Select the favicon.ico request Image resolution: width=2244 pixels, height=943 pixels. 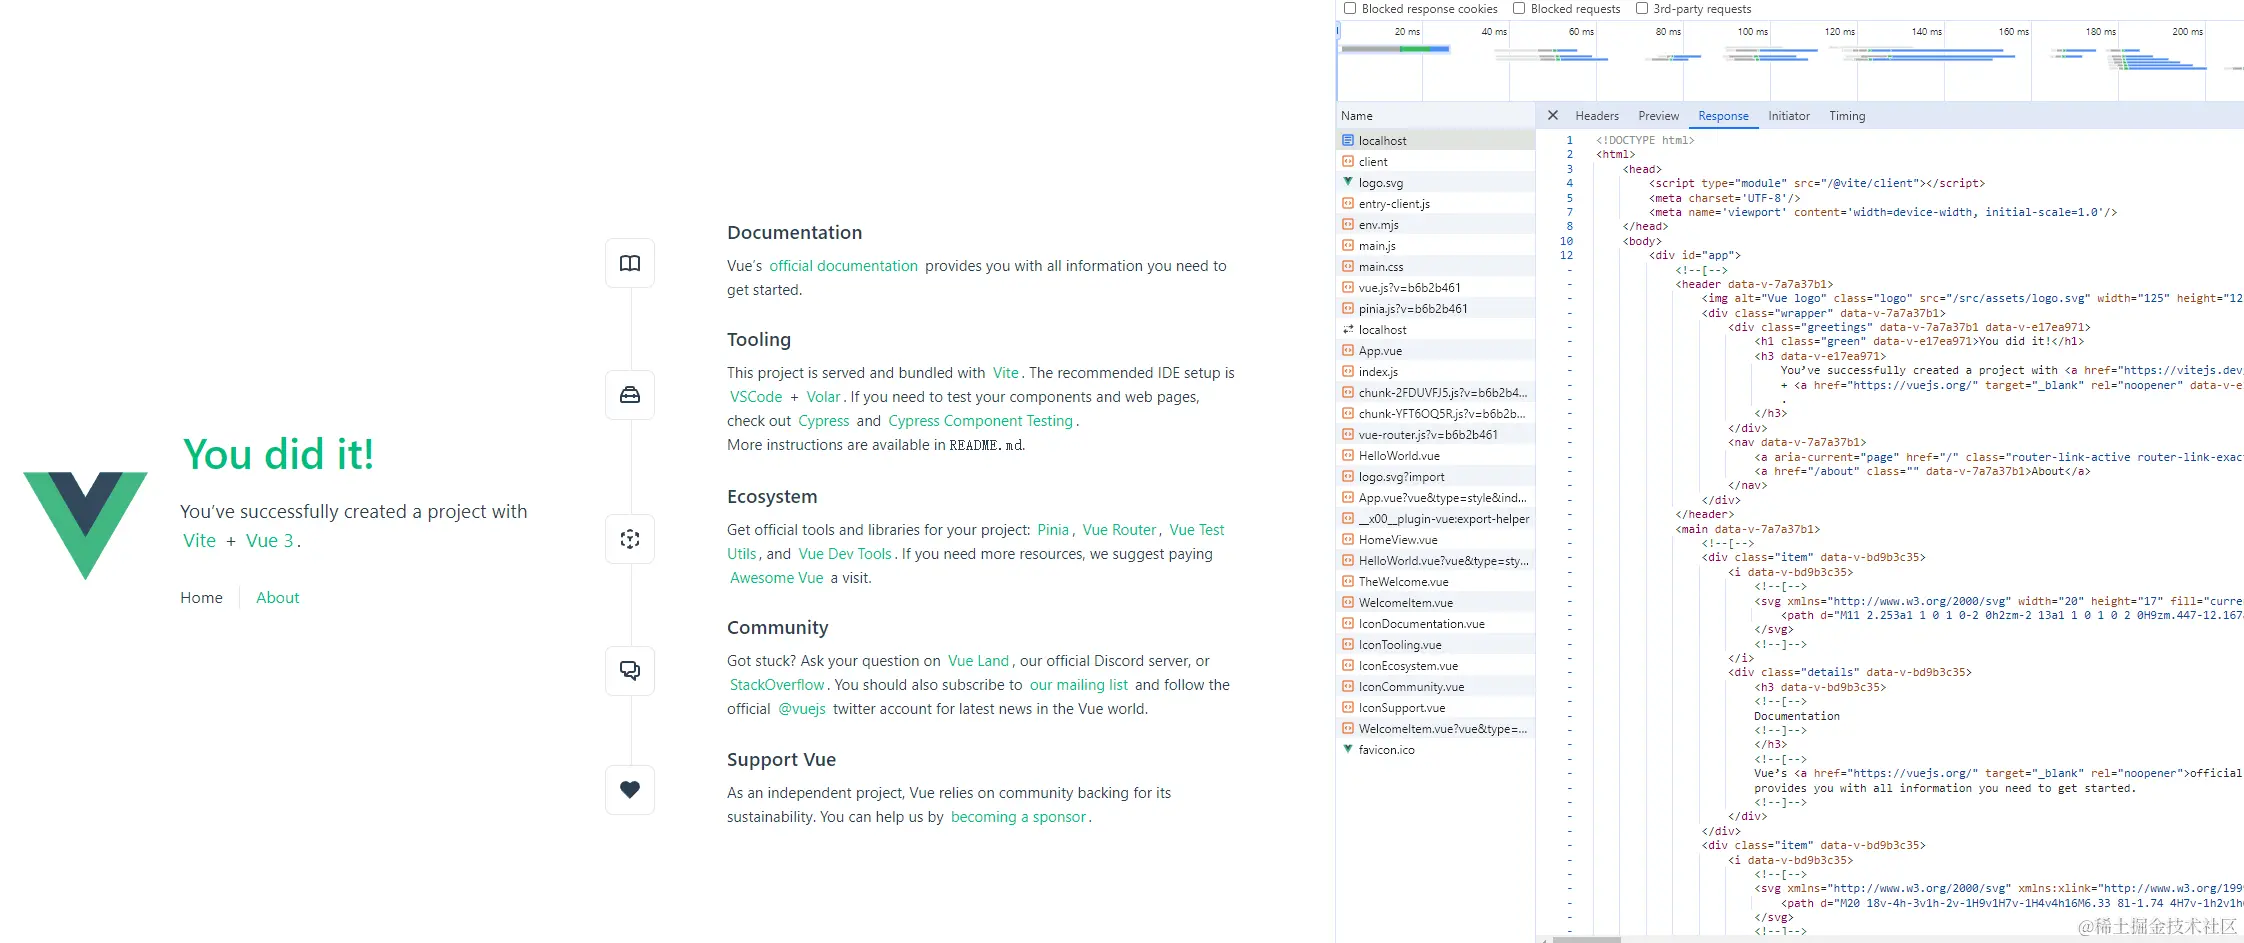coord(1436,750)
